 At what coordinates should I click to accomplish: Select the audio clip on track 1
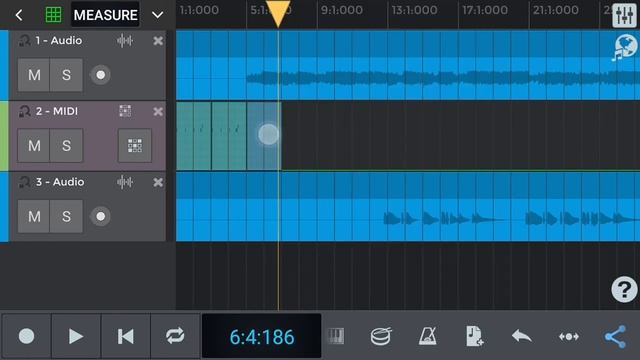(408, 65)
